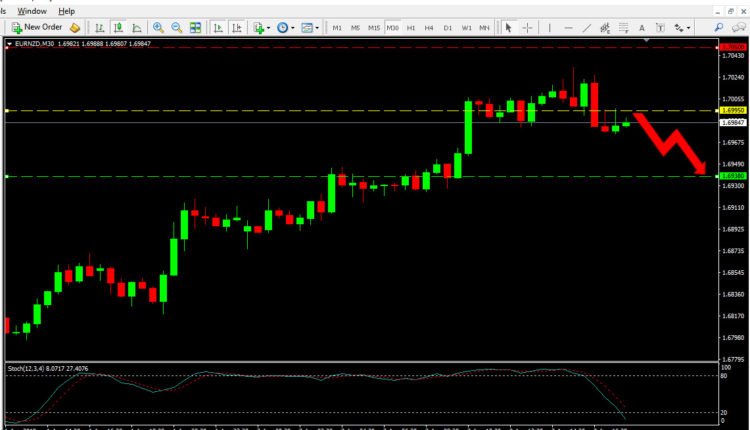Open the MetaEditor gold book icon

click(75, 28)
